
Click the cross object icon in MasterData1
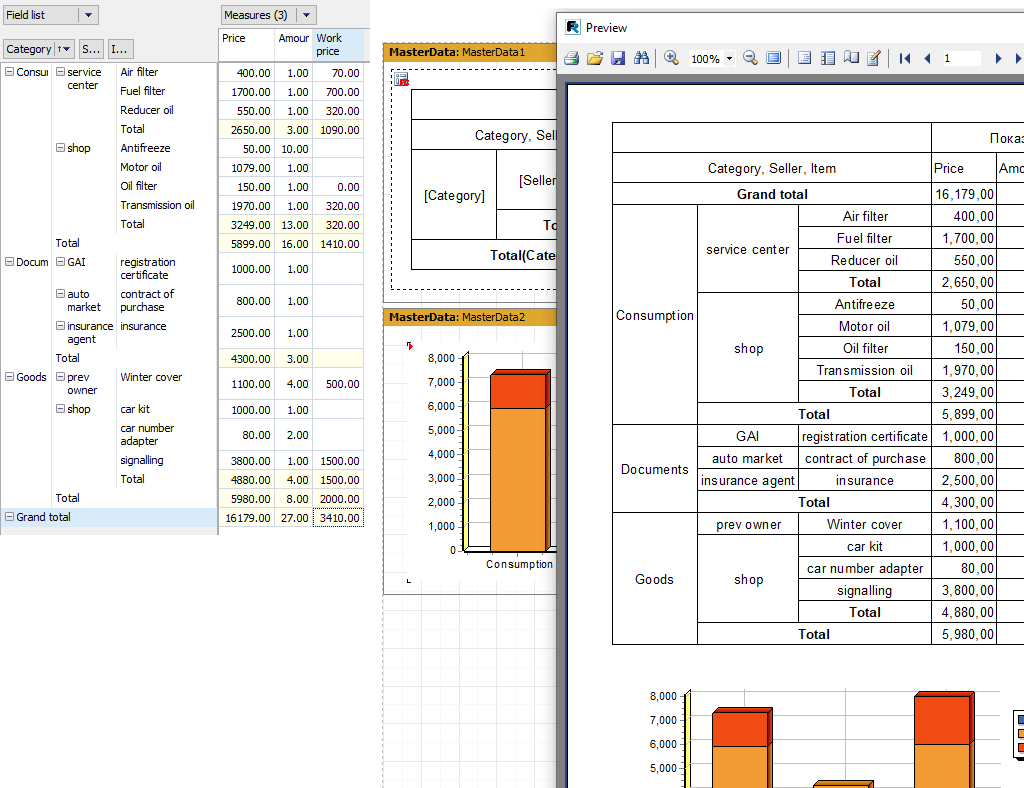tap(401, 80)
